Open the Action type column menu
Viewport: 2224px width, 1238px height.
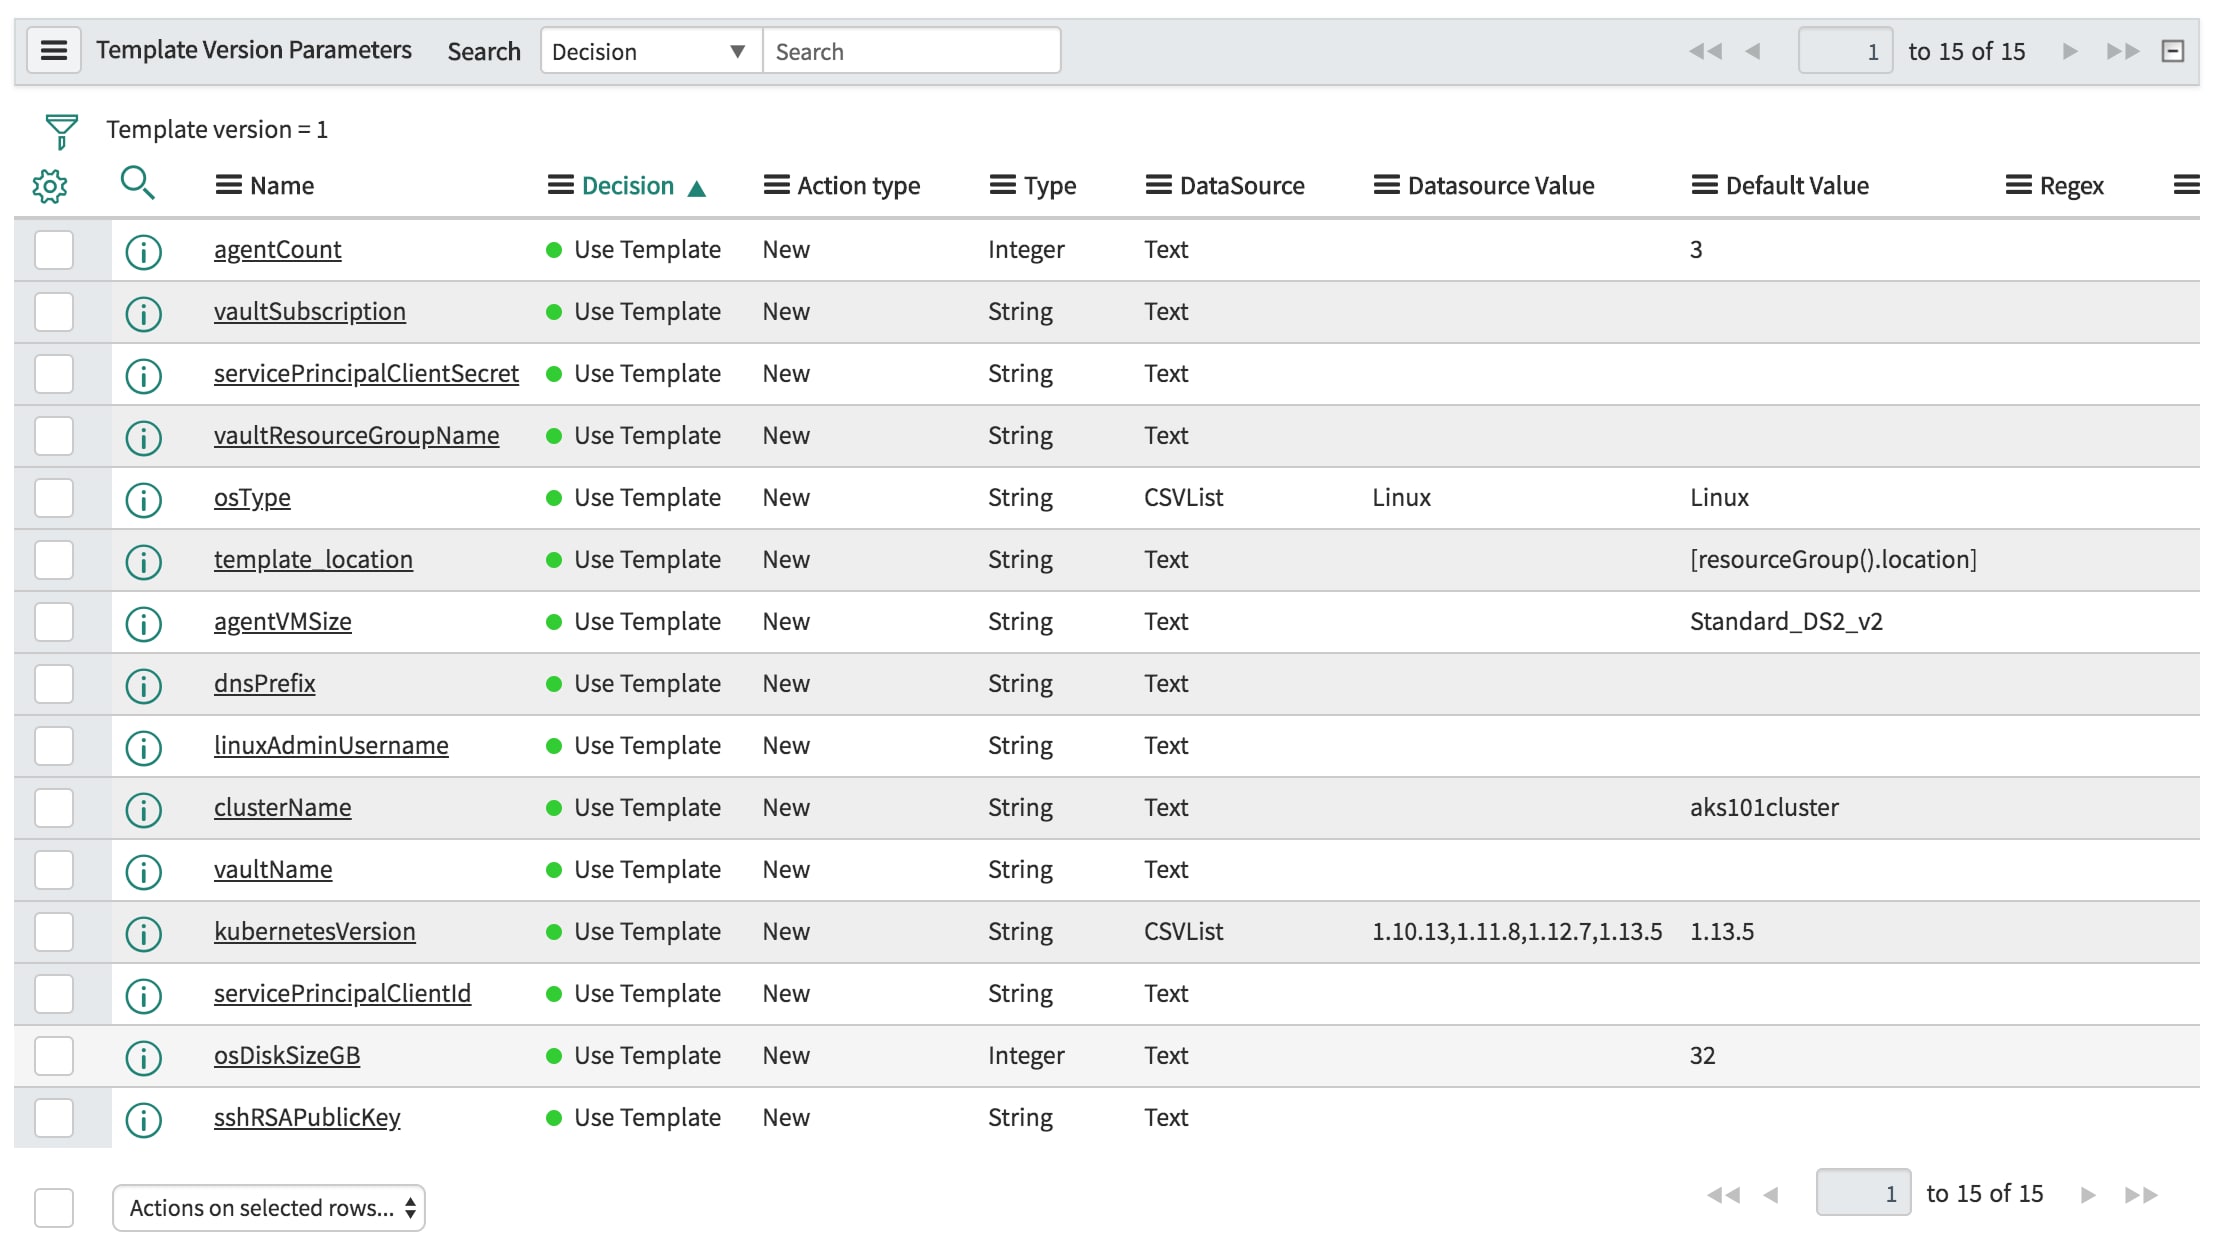pyautogui.click(x=776, y=185)
